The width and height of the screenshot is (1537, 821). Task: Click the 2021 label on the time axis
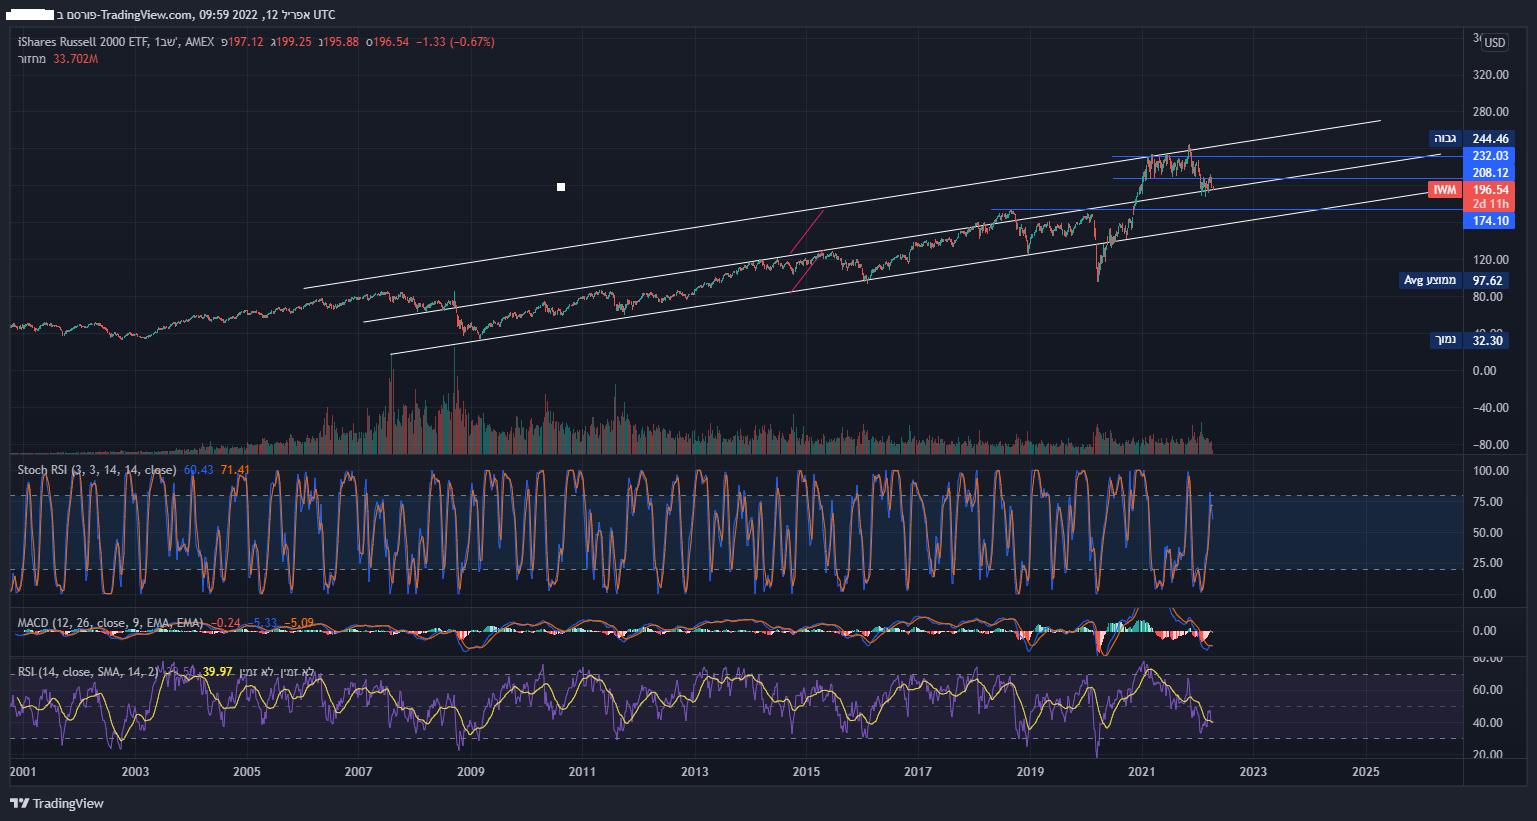pyautogui.click(x=1141, y=771)
